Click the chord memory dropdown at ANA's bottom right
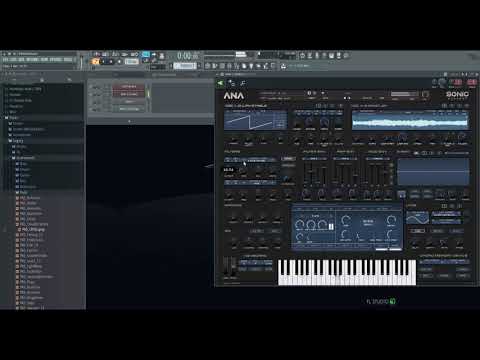Screen dimensions: 480x360 (x=444, y=262)
